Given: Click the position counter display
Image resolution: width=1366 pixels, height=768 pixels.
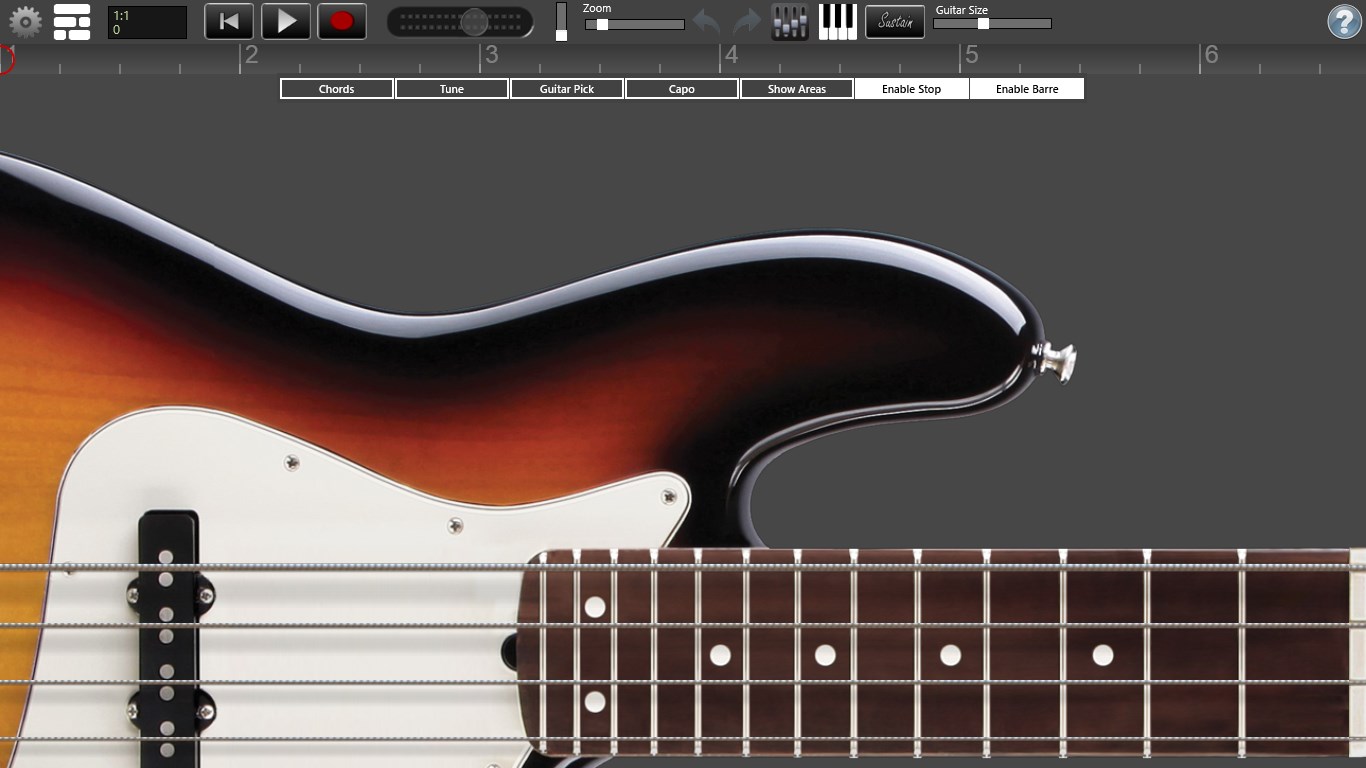Looking at the screenshot, I should [147, 22].
